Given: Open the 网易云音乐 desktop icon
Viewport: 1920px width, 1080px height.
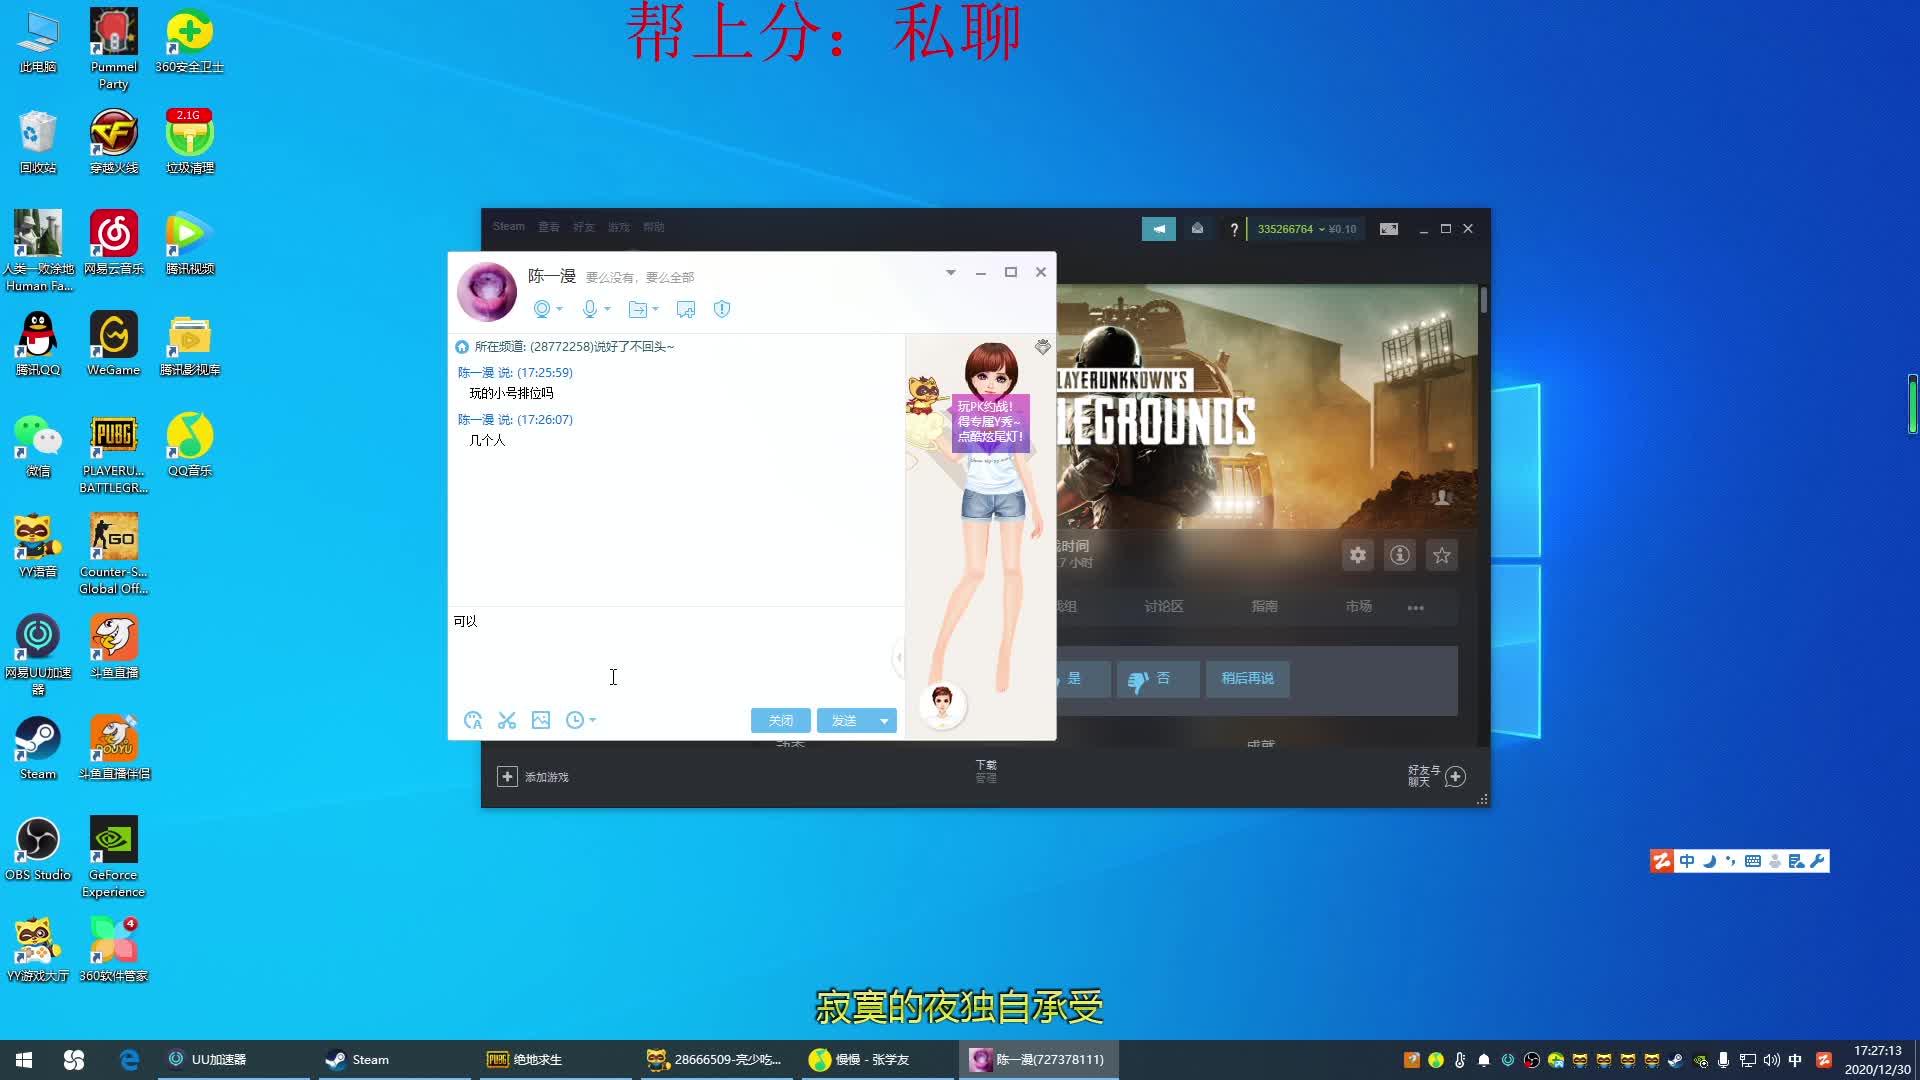Looking at the screenshot, I should tap(114, 243).
